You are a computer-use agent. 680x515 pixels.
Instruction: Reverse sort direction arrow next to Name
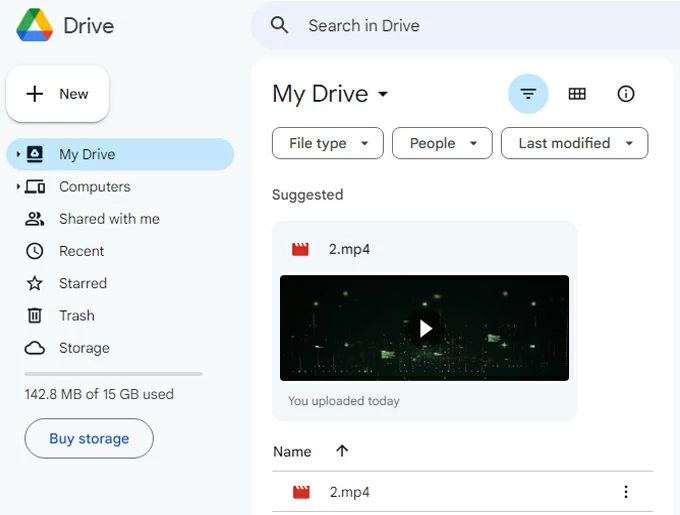[342, 451]
